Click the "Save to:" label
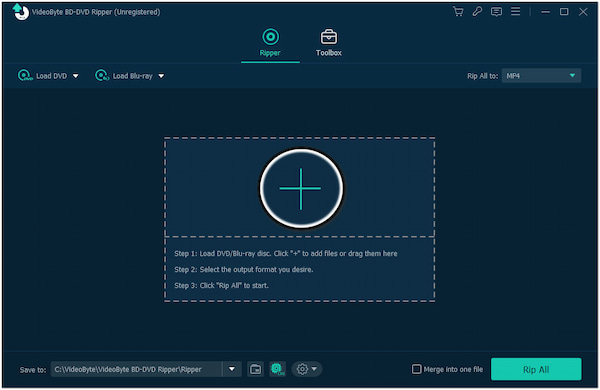Screen dimensions: 600x390 [33, 370]
